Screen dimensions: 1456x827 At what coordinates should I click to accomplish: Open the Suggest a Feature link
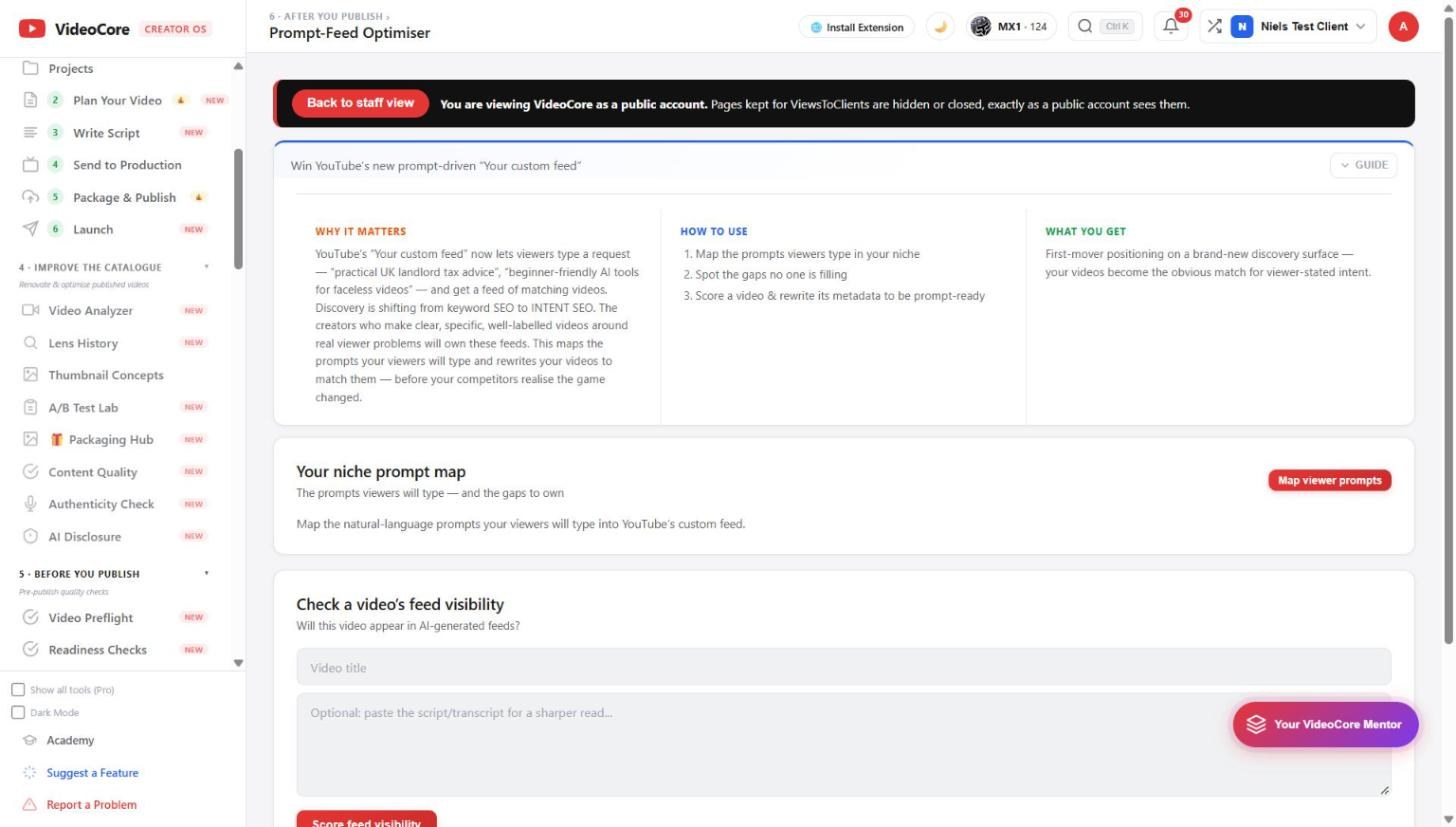(x=92, y=773)
